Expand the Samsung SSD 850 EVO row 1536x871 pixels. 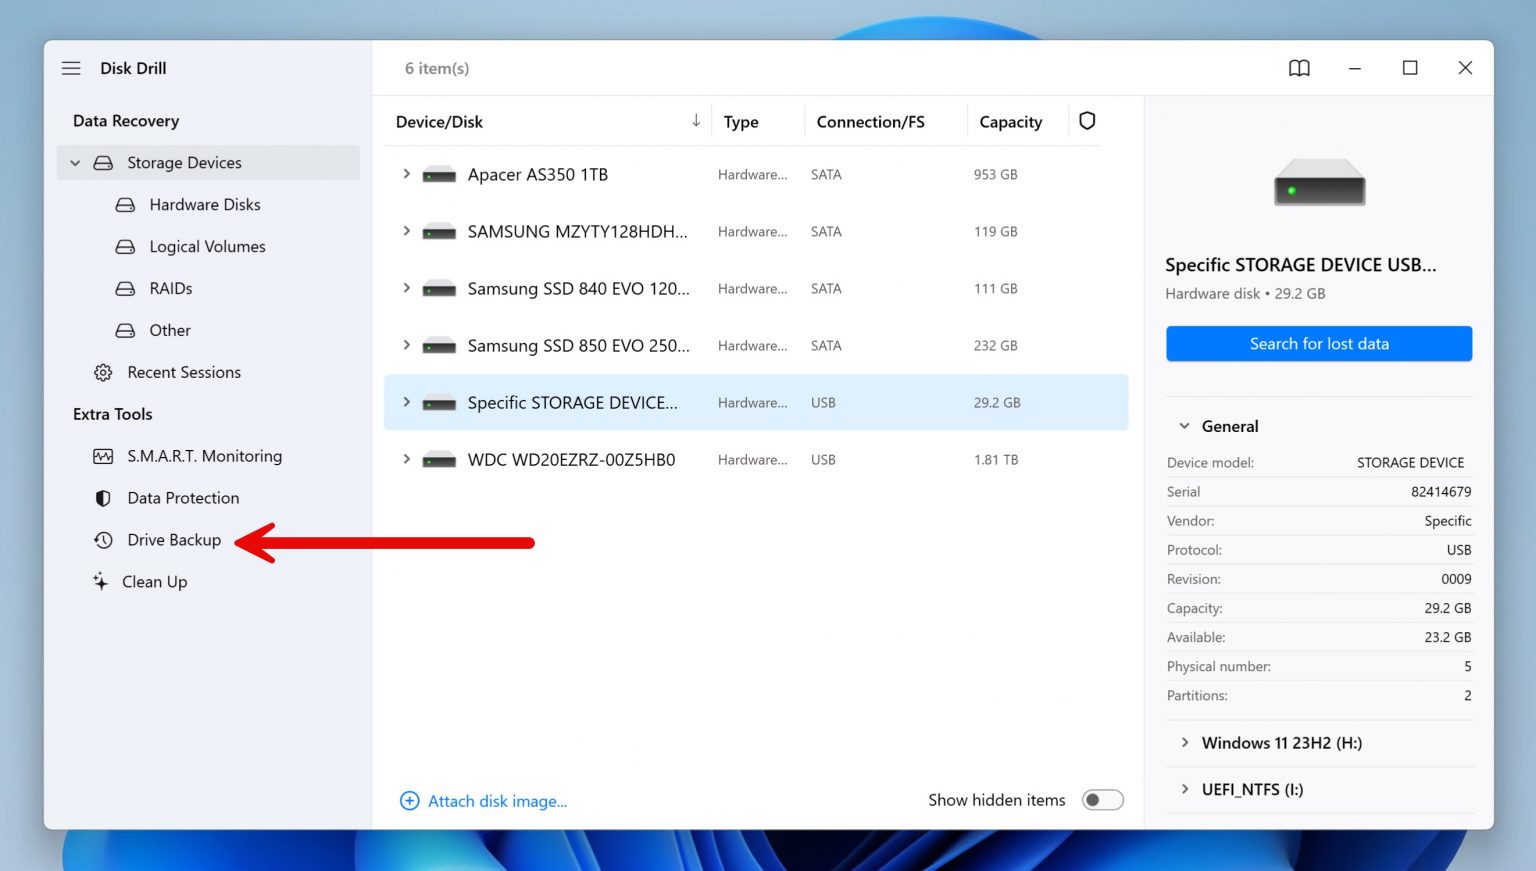[x=406, y=345]
